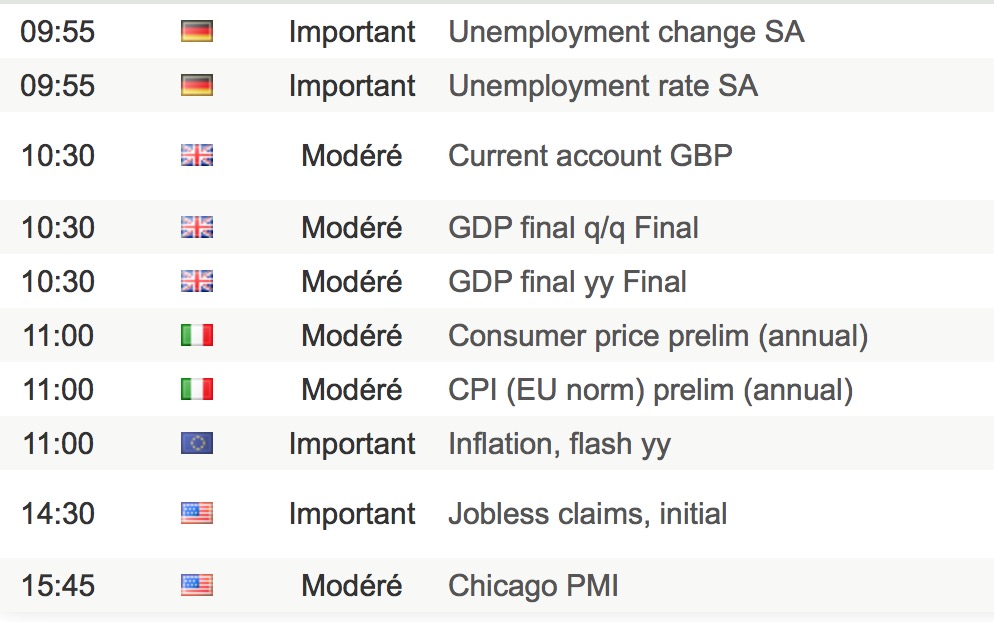
Task: Click US flag beside Jobless claims, initial
Action: 197,514
